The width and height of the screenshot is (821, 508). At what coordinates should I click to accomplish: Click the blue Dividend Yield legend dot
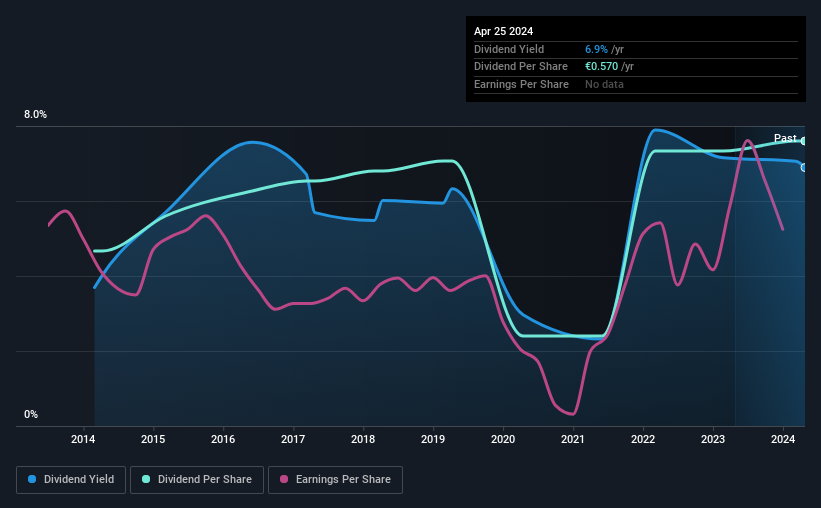click(x=32, y=479)
